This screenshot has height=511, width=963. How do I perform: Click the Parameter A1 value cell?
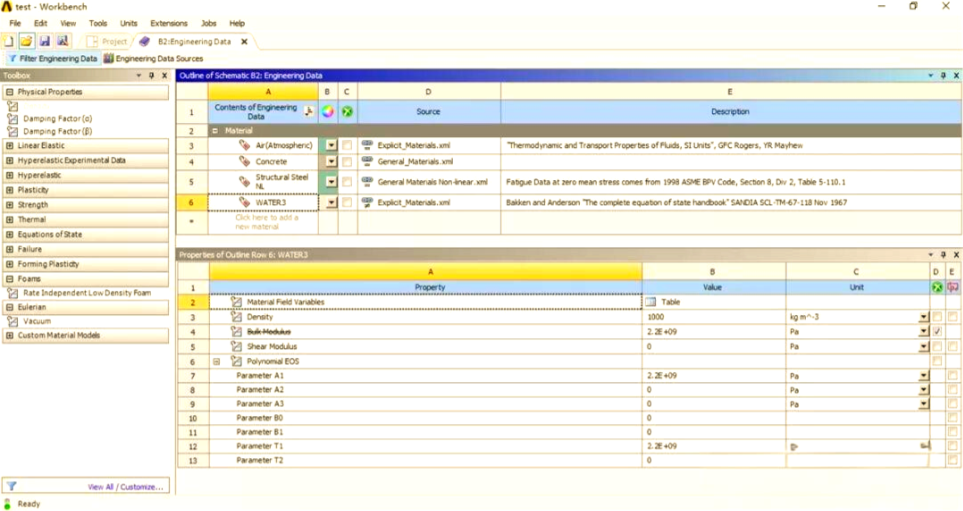pyautogui.click(x=714, y=376)
